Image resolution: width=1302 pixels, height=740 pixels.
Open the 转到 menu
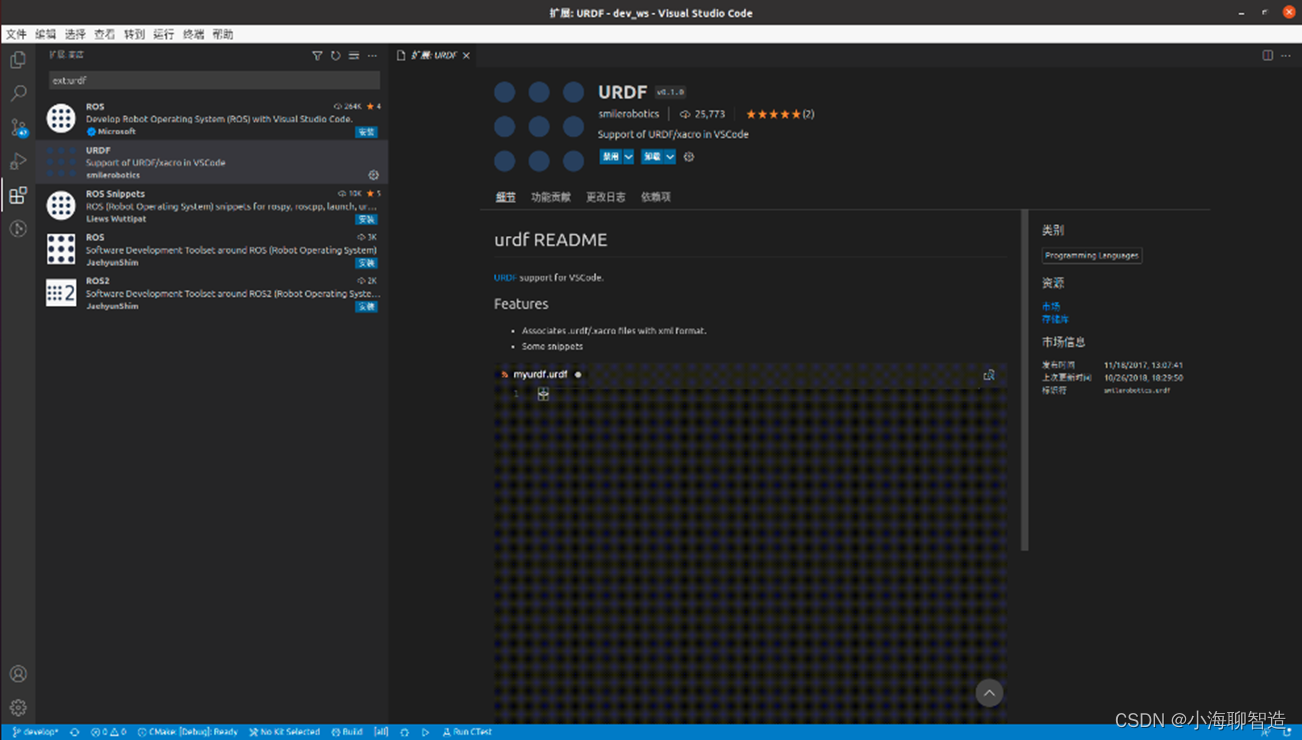134,34
